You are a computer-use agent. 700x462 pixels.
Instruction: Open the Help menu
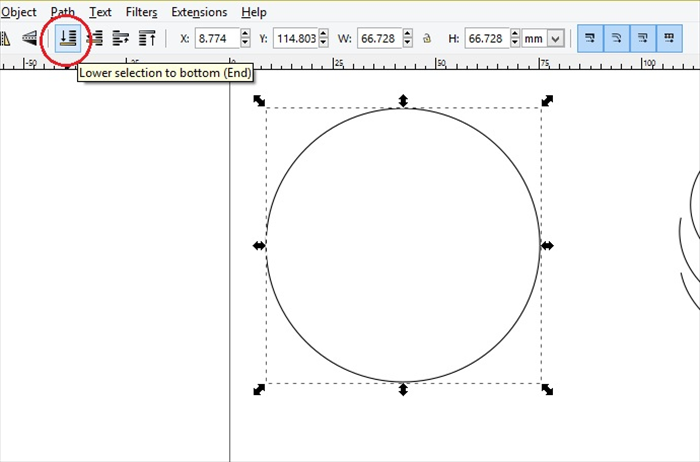click(254, 12)
